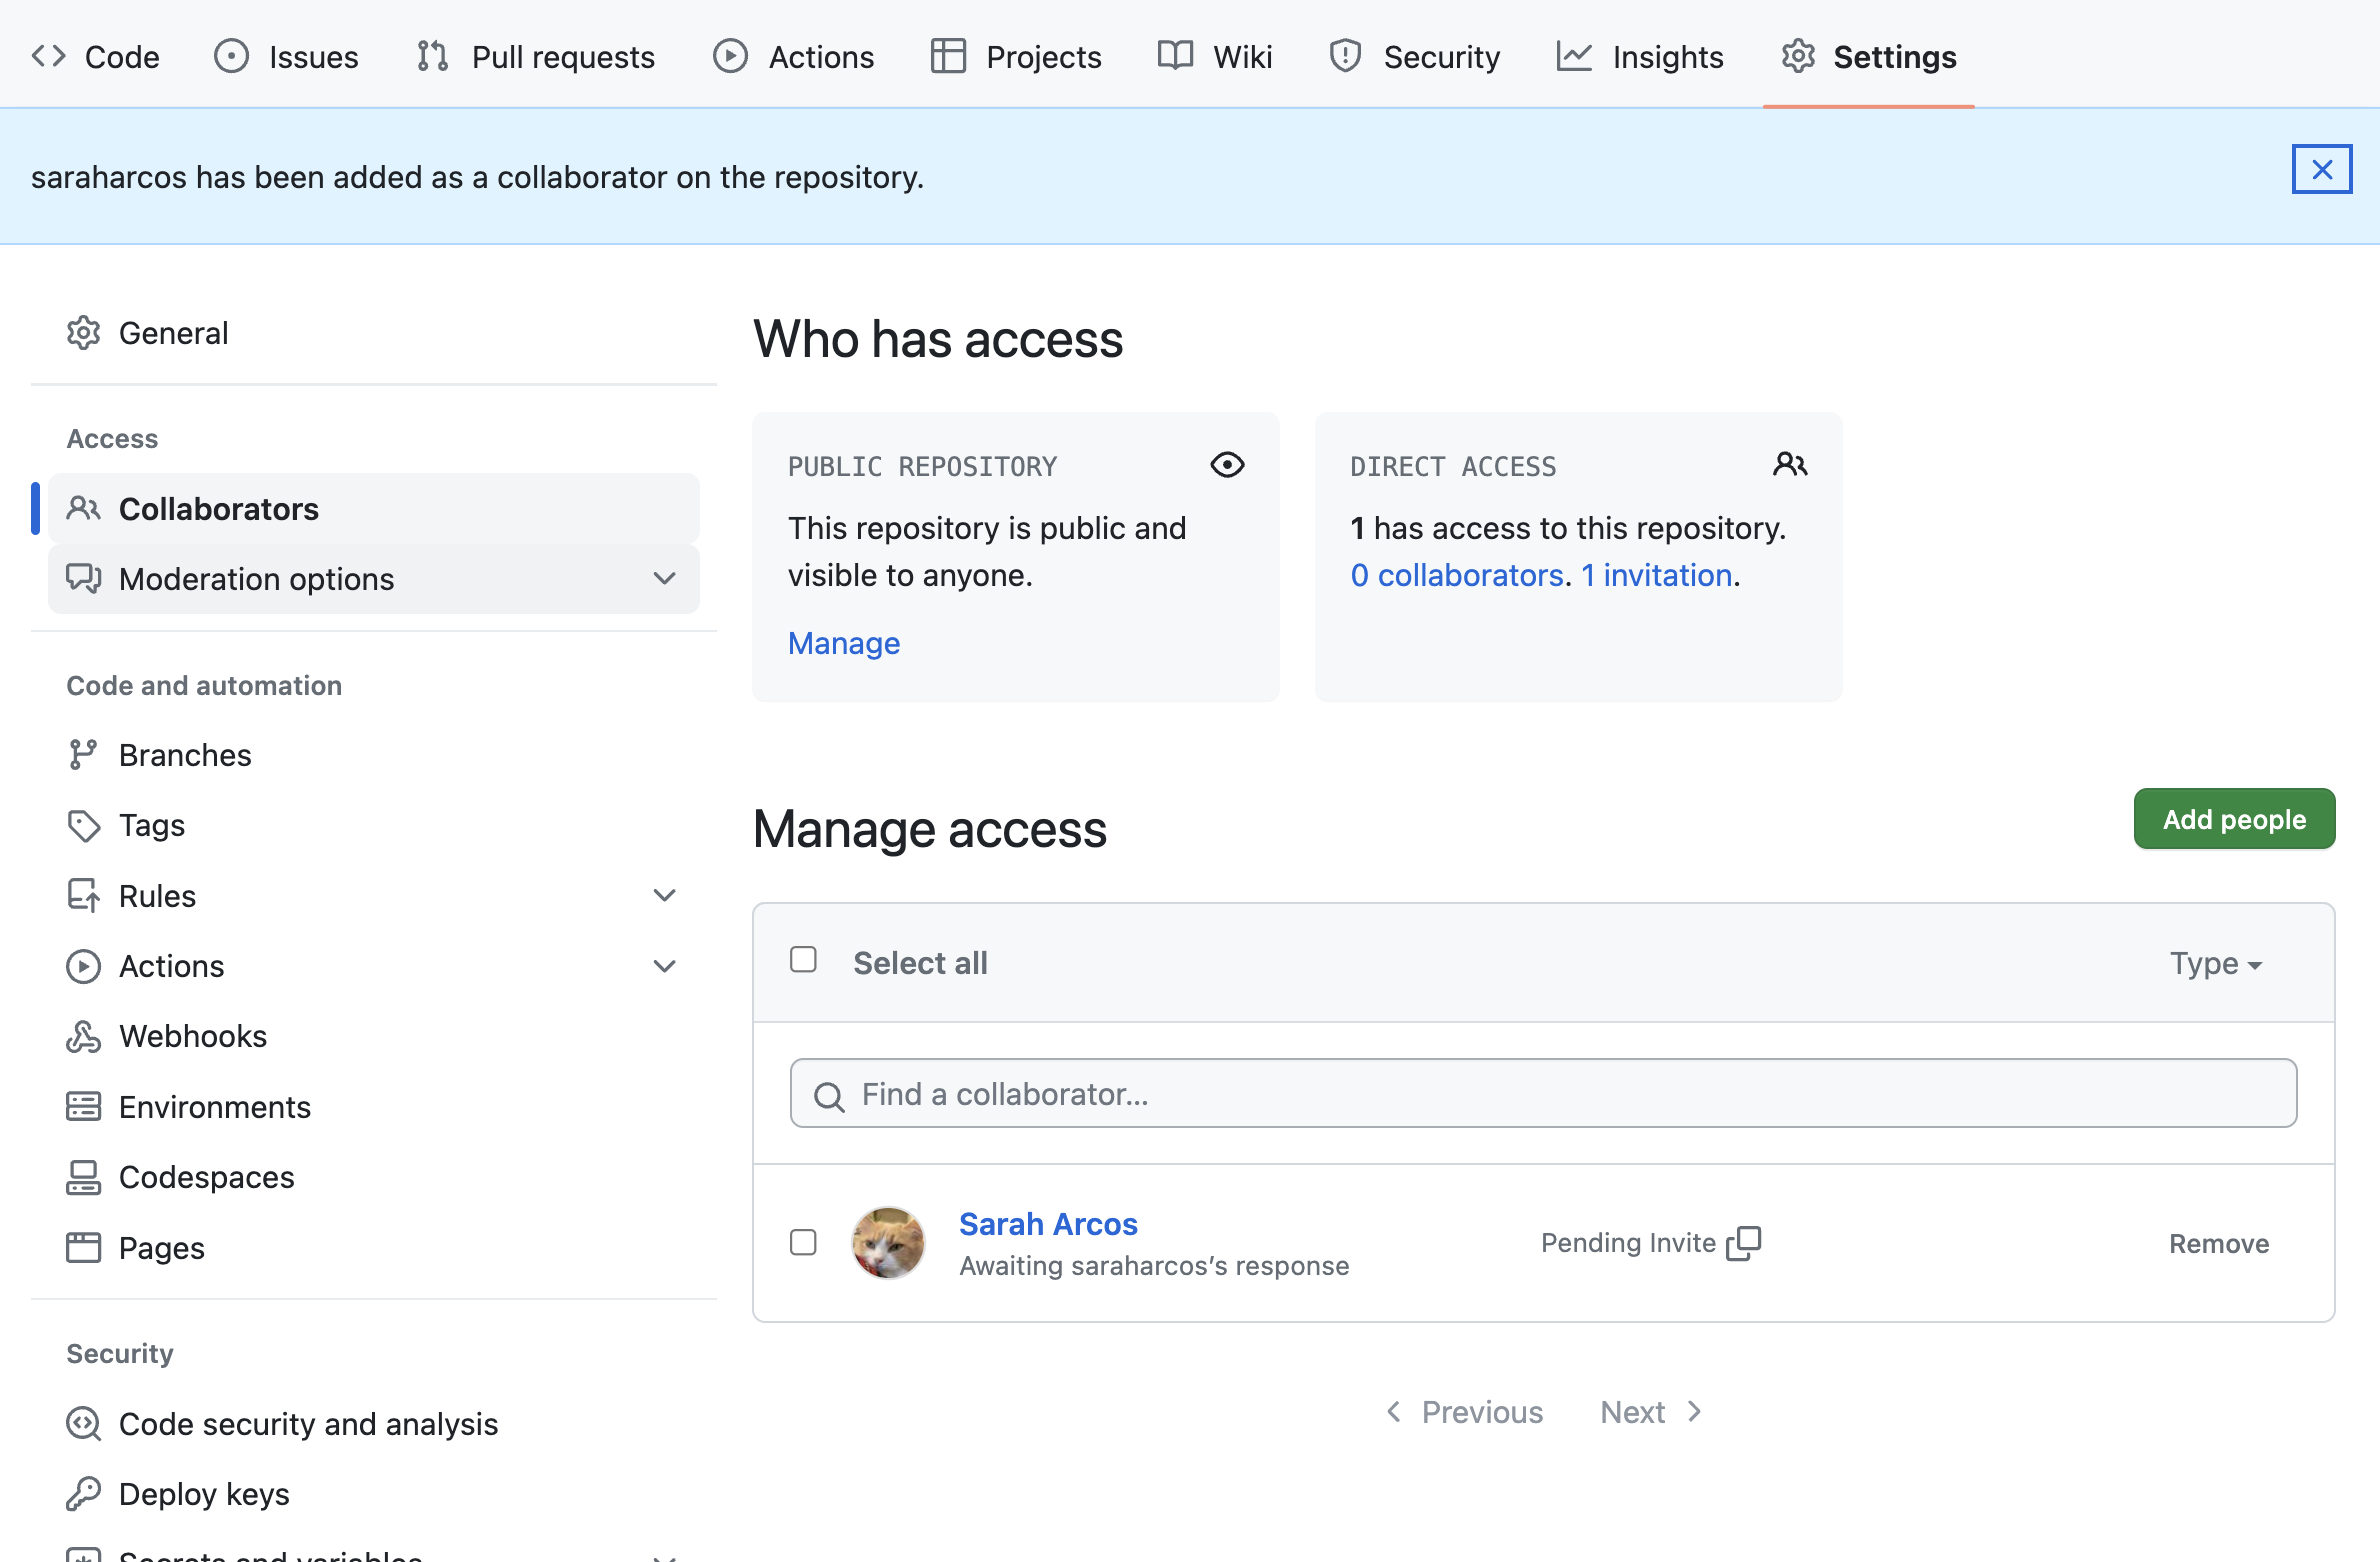Click the sidebar Actions play icon

pos(84,966)
